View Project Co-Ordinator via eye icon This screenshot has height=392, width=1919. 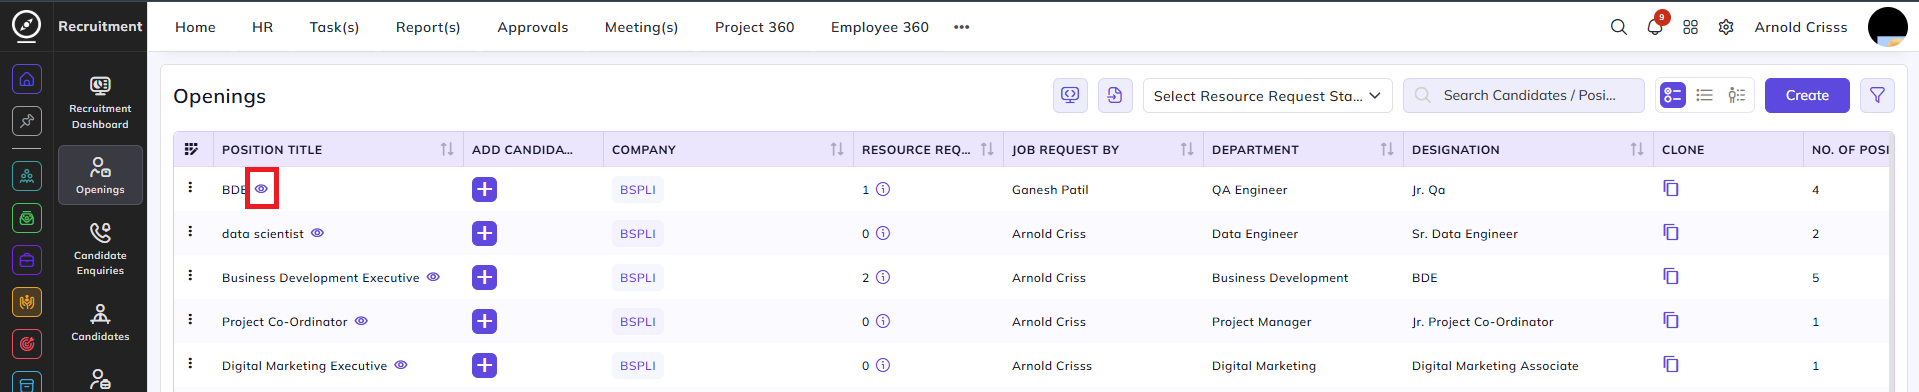tap(361, 320)
